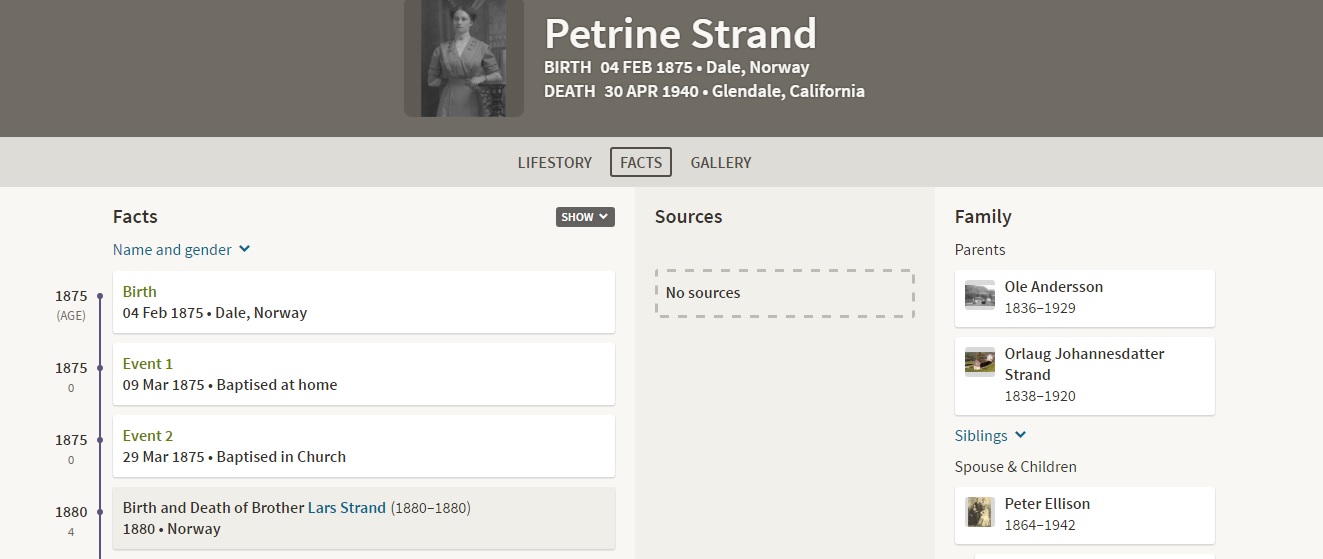Open Event 1 Baptised at home
Viewport: 1323px width, 559px height.
(x=364, y=374)
